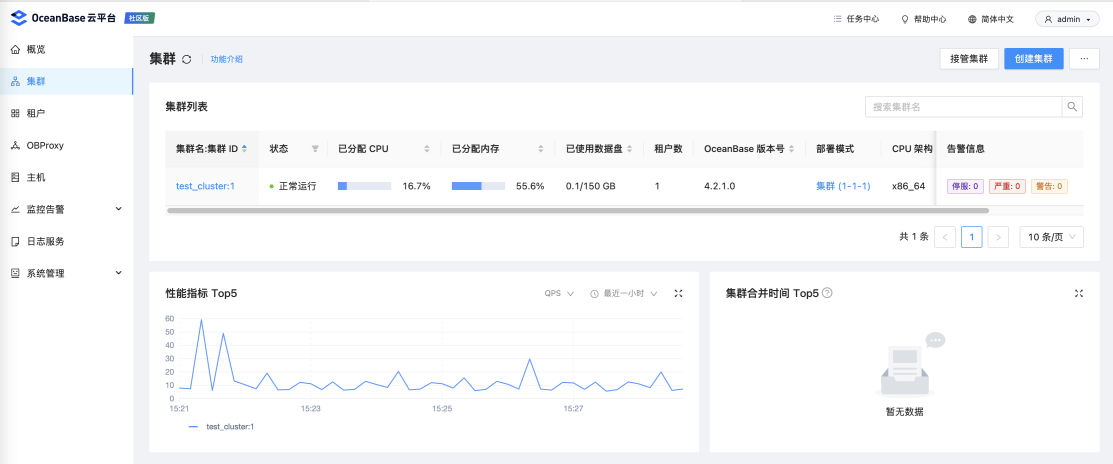The width and height of the screenshot is (1113, 464).
Task: Go to previous page arrow
Action: point(945,237)
